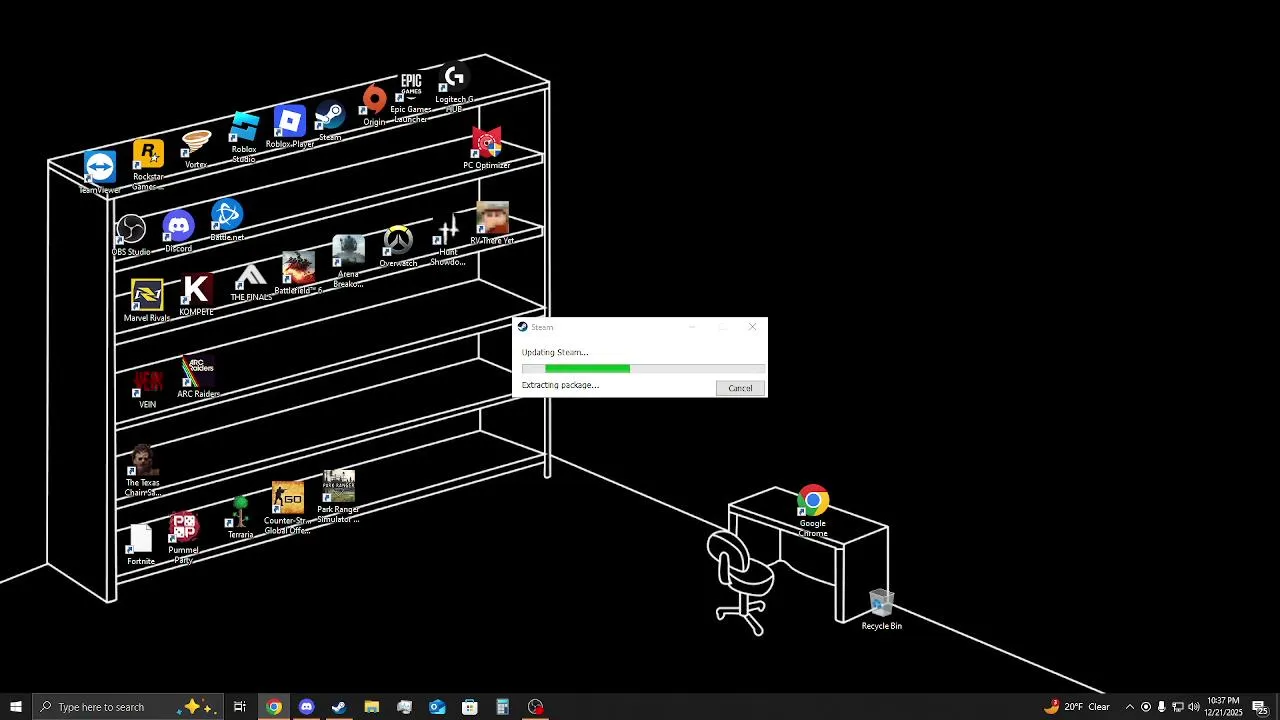
Task: Close the Steam updater dialog
Action: point(753,327)
